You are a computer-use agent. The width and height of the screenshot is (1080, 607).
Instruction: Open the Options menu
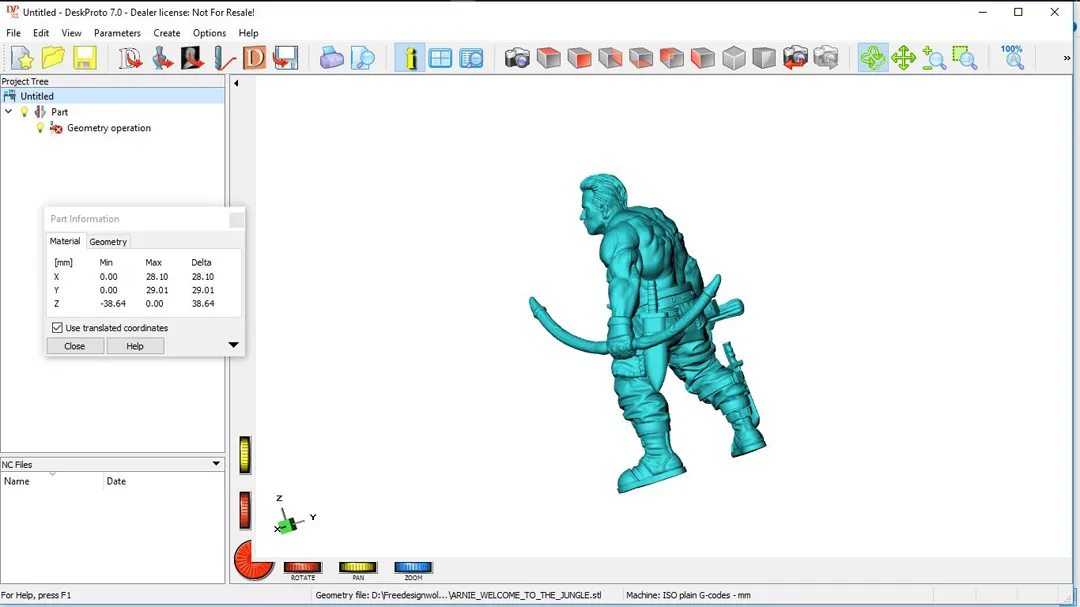tap(209, 33)
